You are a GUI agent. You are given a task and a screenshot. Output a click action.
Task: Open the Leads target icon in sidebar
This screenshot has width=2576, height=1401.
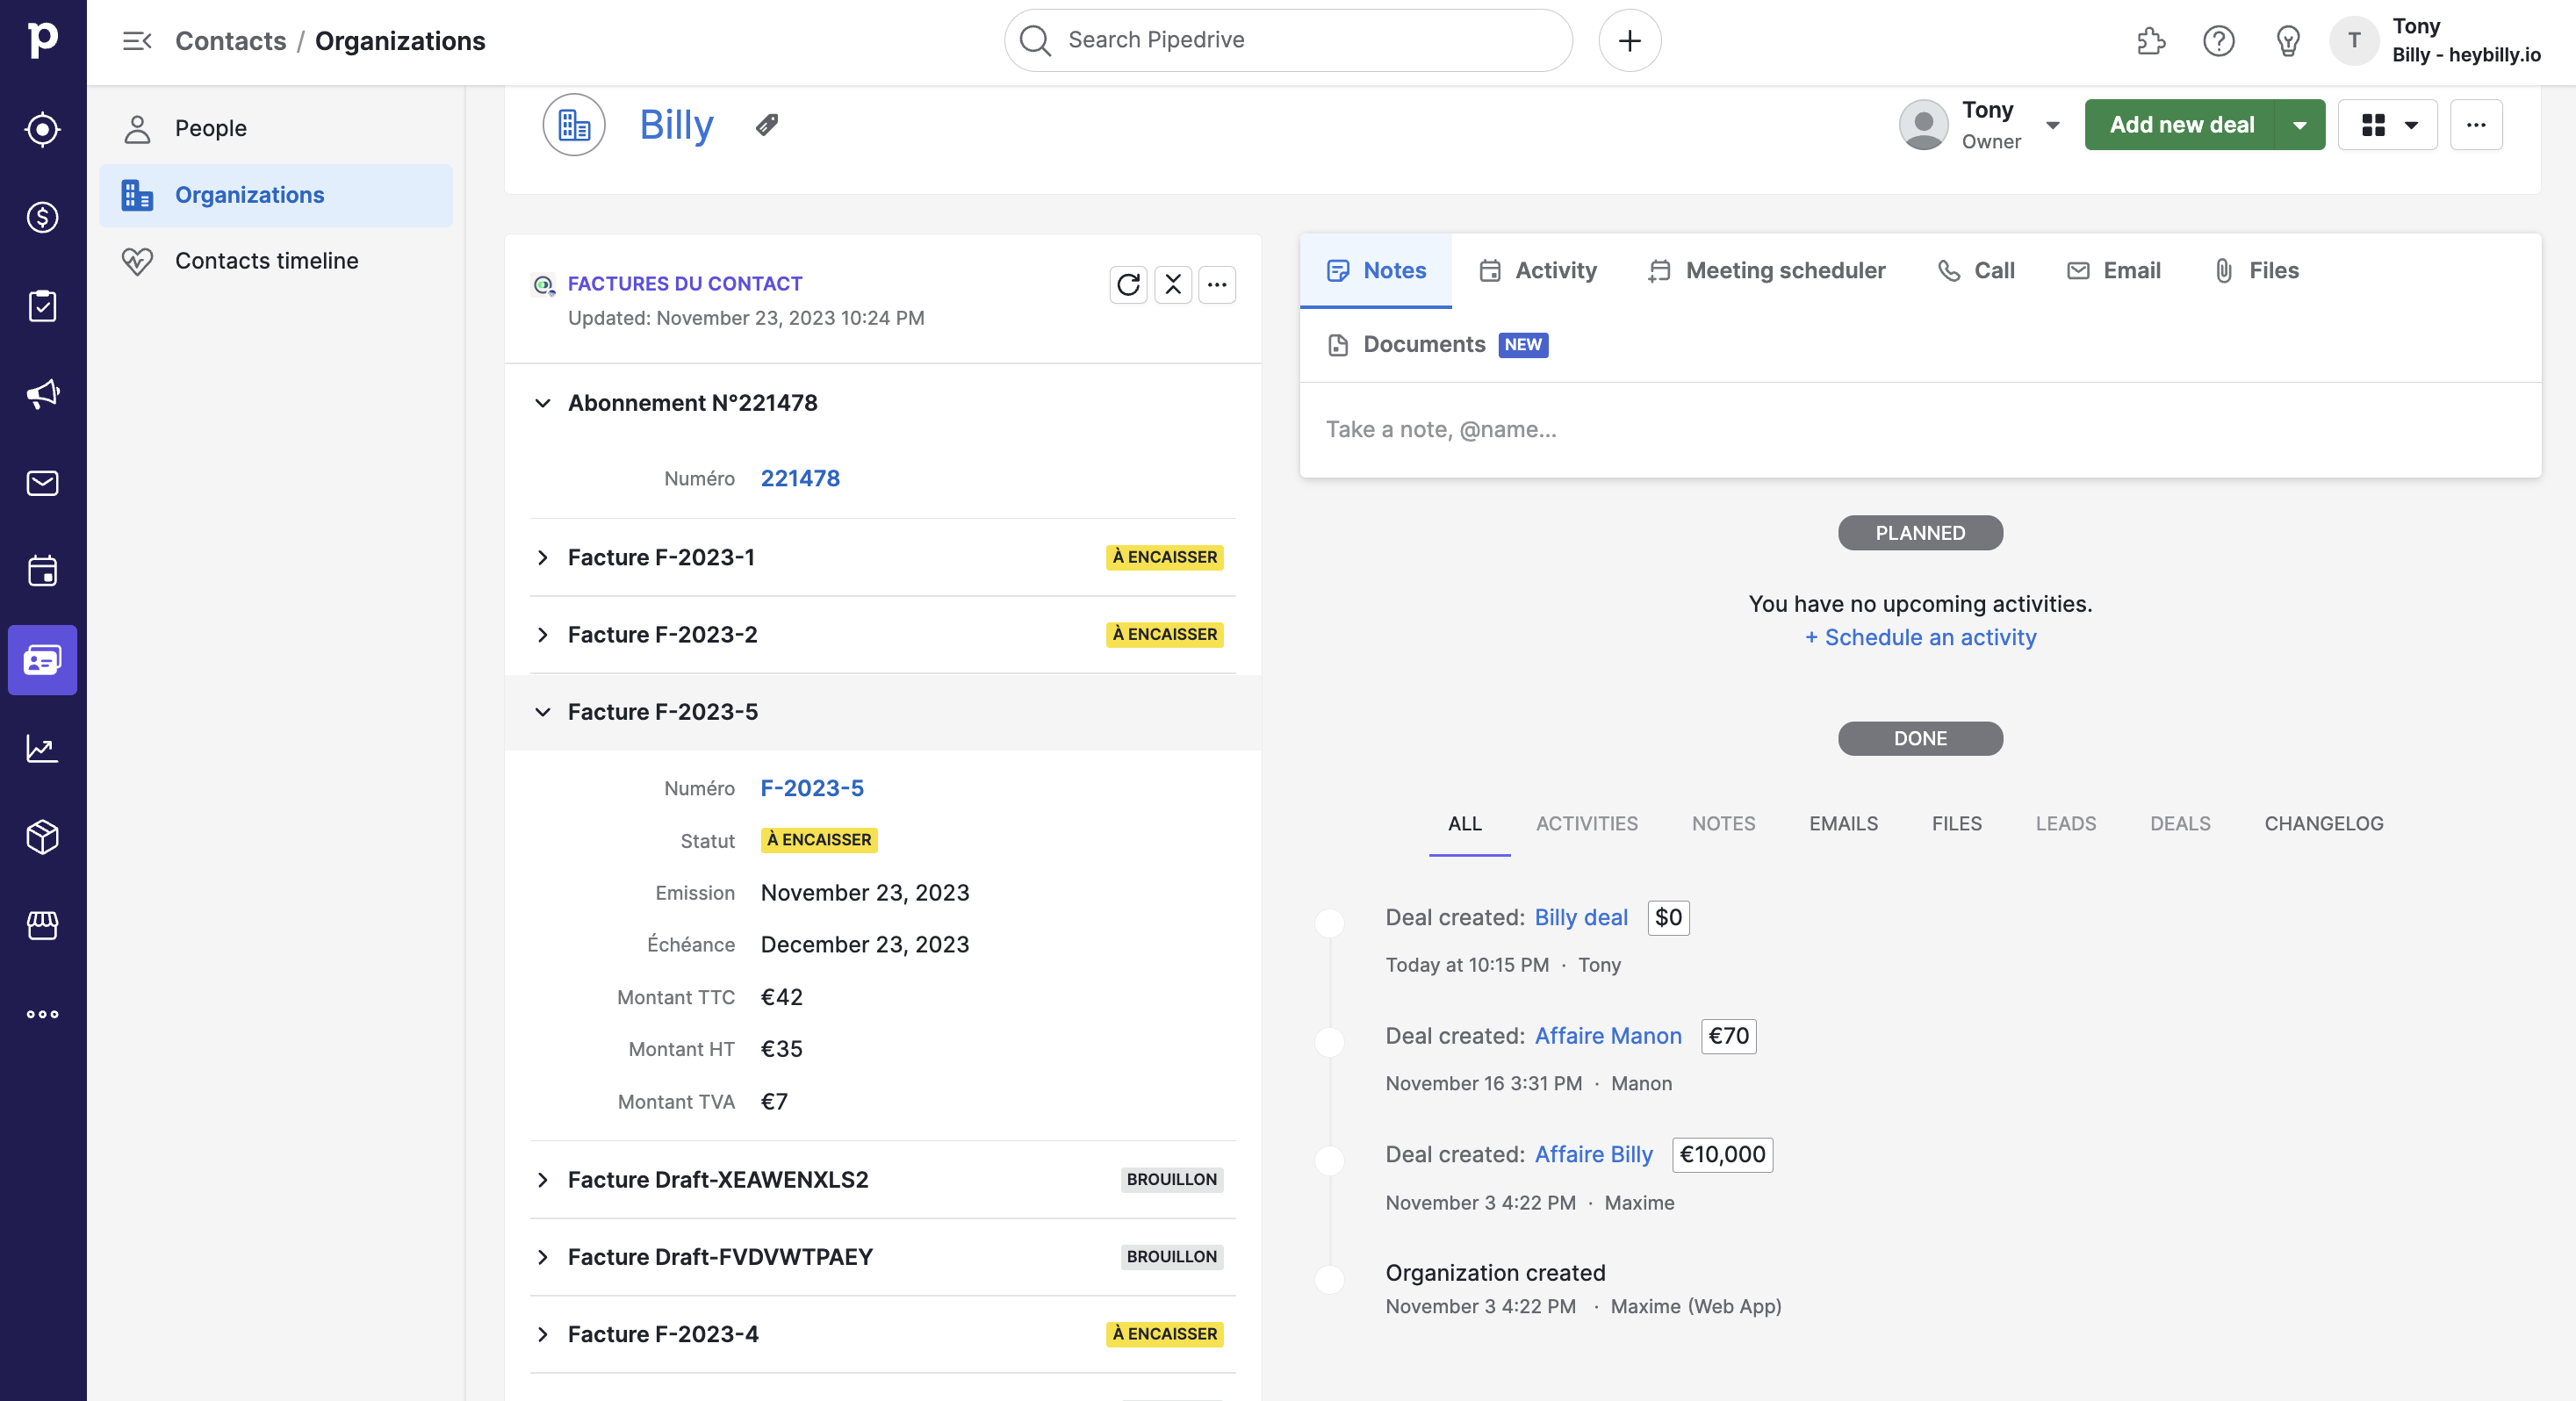43,129
